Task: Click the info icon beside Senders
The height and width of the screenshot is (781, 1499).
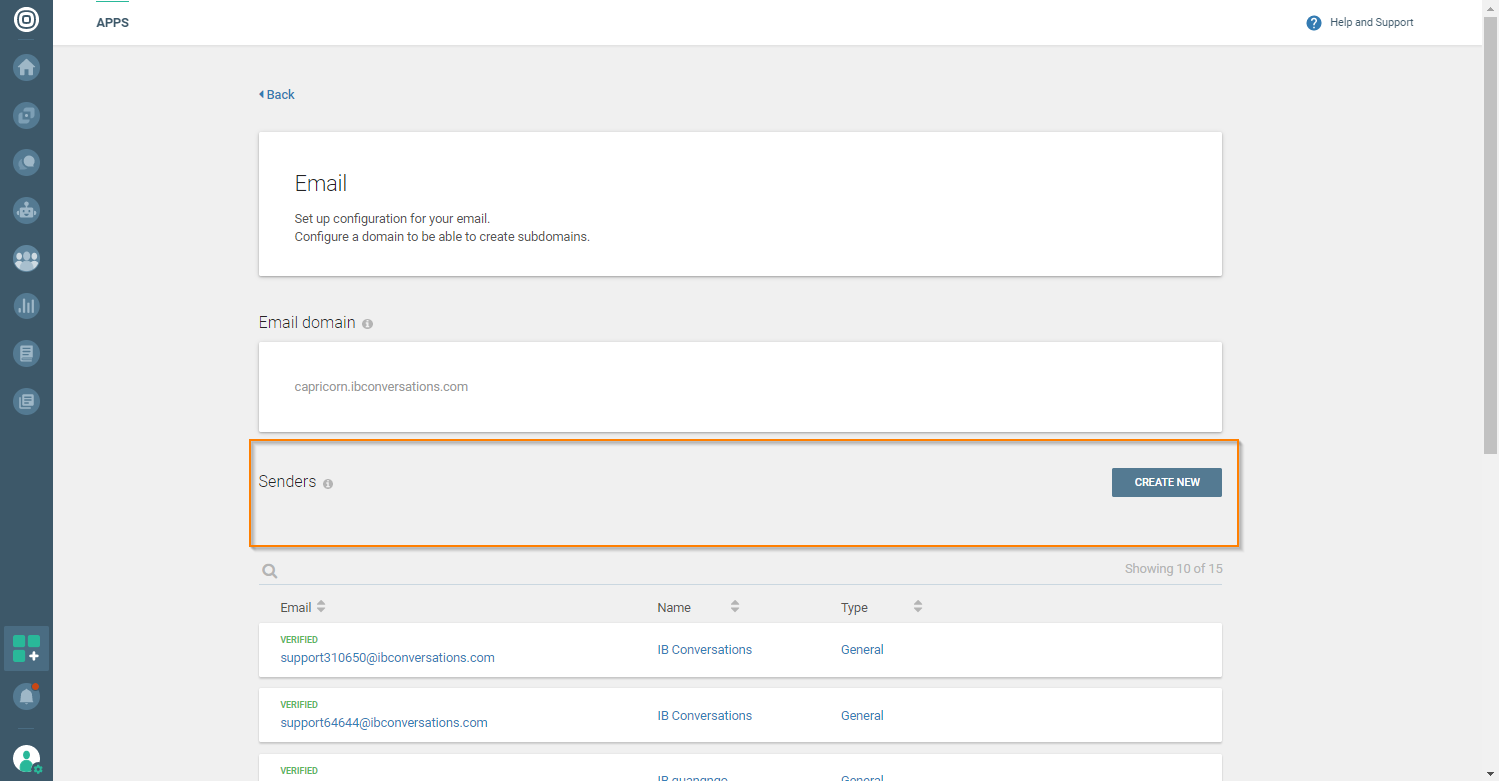Action: click(x=328, y=484)
